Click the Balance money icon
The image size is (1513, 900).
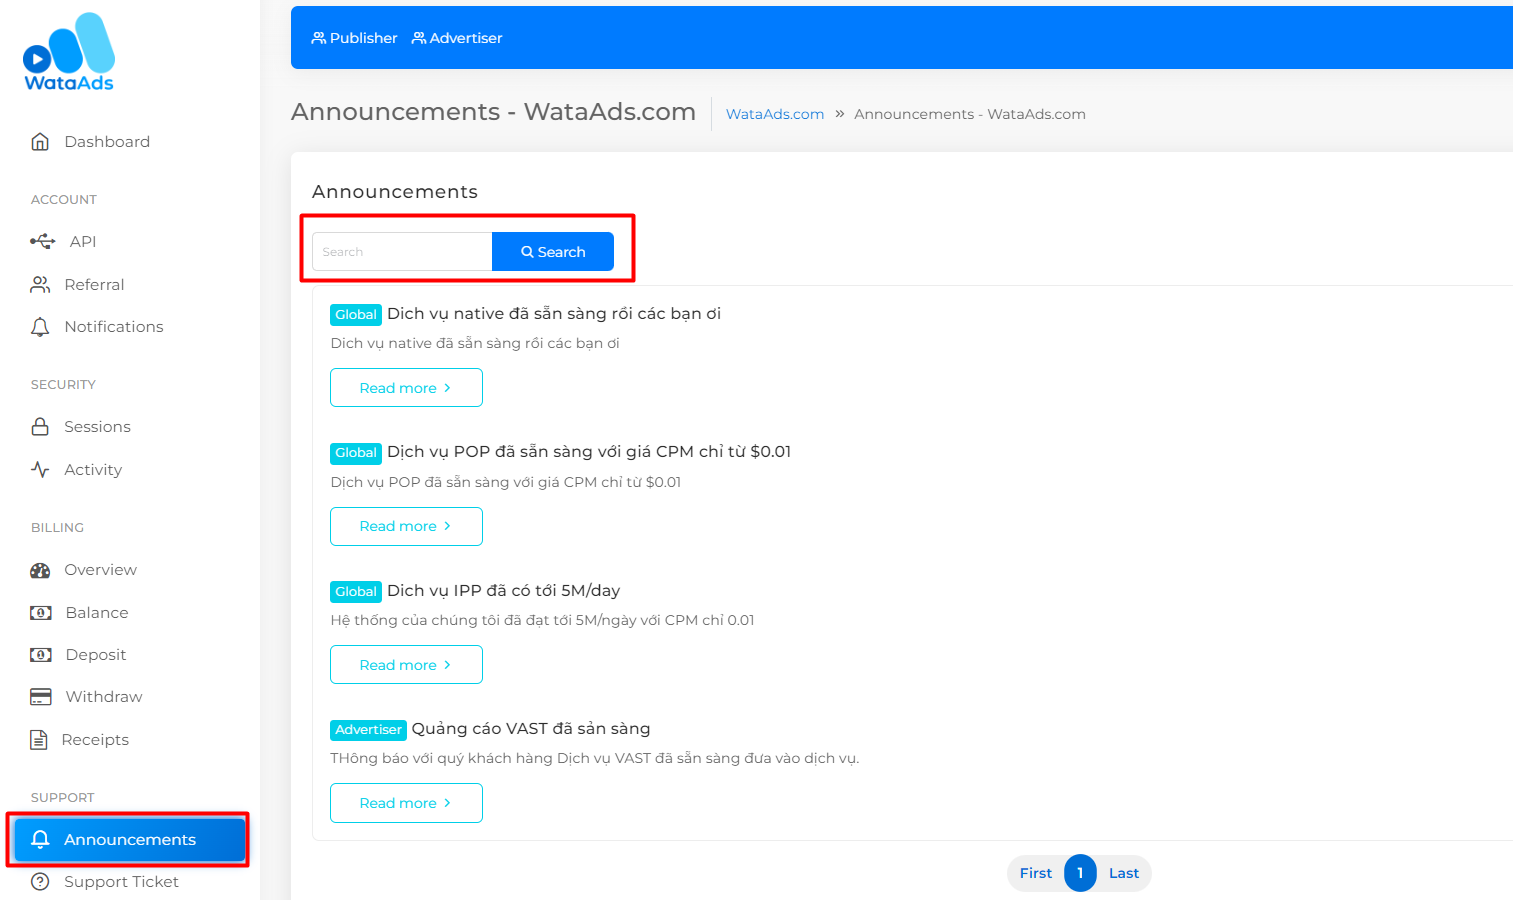pos(41,613)
